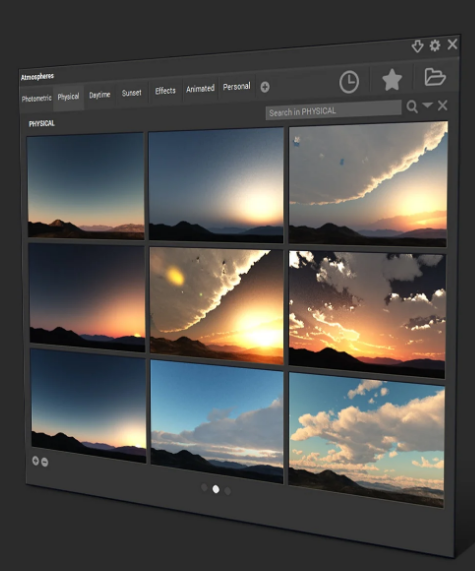Click the magnifier search icon
475x571 pixels.
[412, 107]
